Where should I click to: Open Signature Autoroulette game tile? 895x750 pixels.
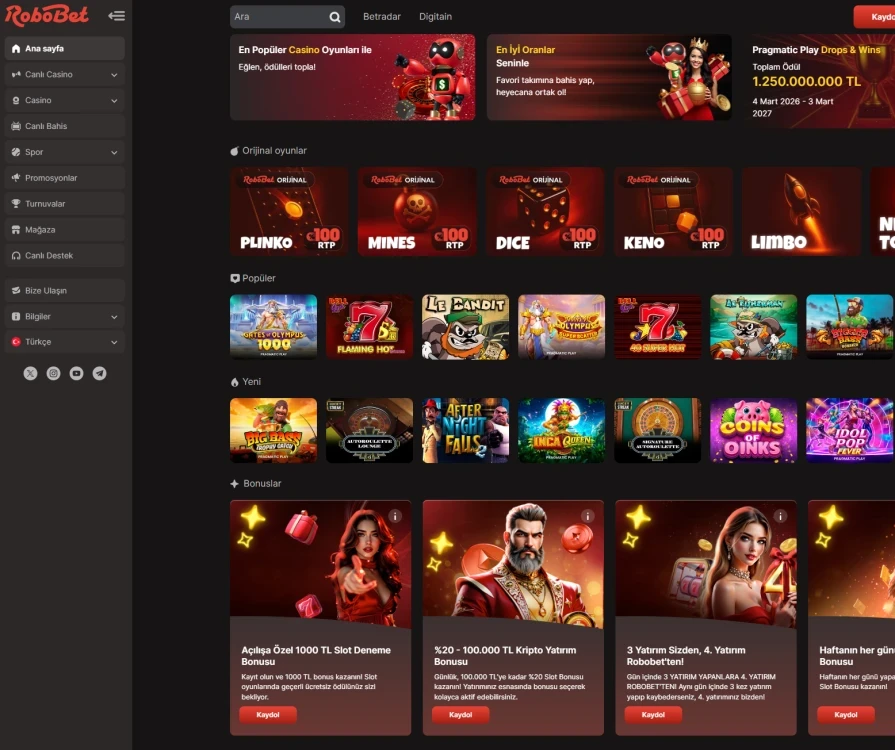[658, 430]
